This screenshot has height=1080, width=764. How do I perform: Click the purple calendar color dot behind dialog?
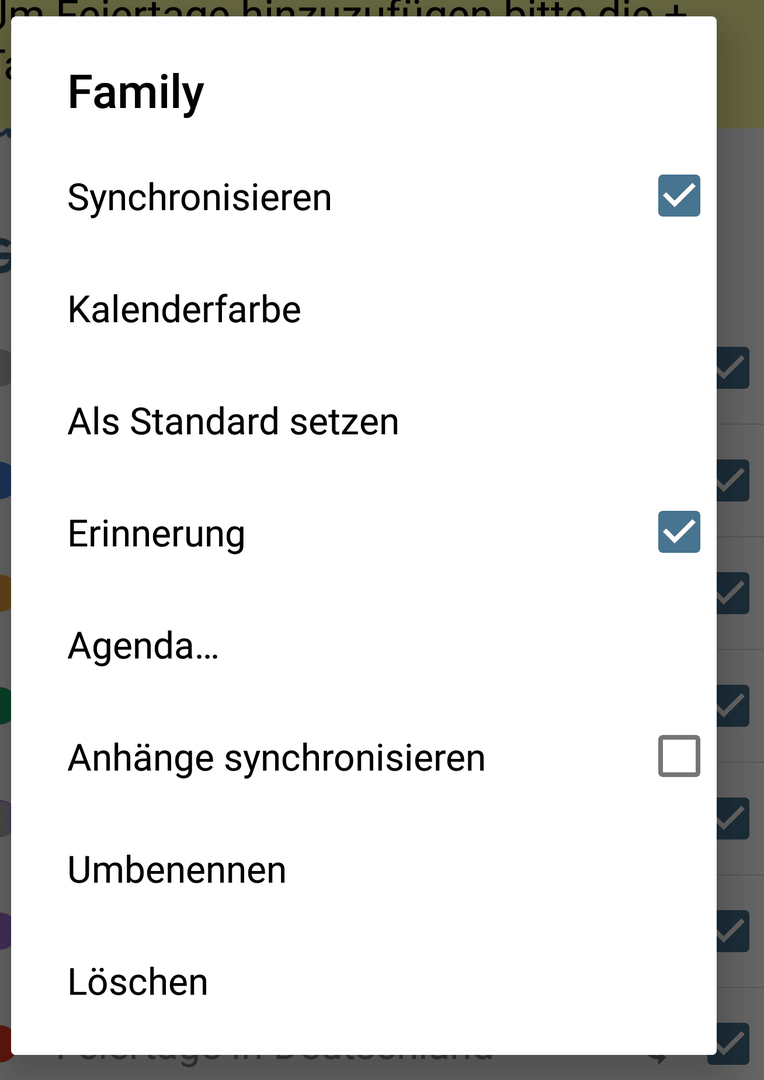[x=5, y=931]
